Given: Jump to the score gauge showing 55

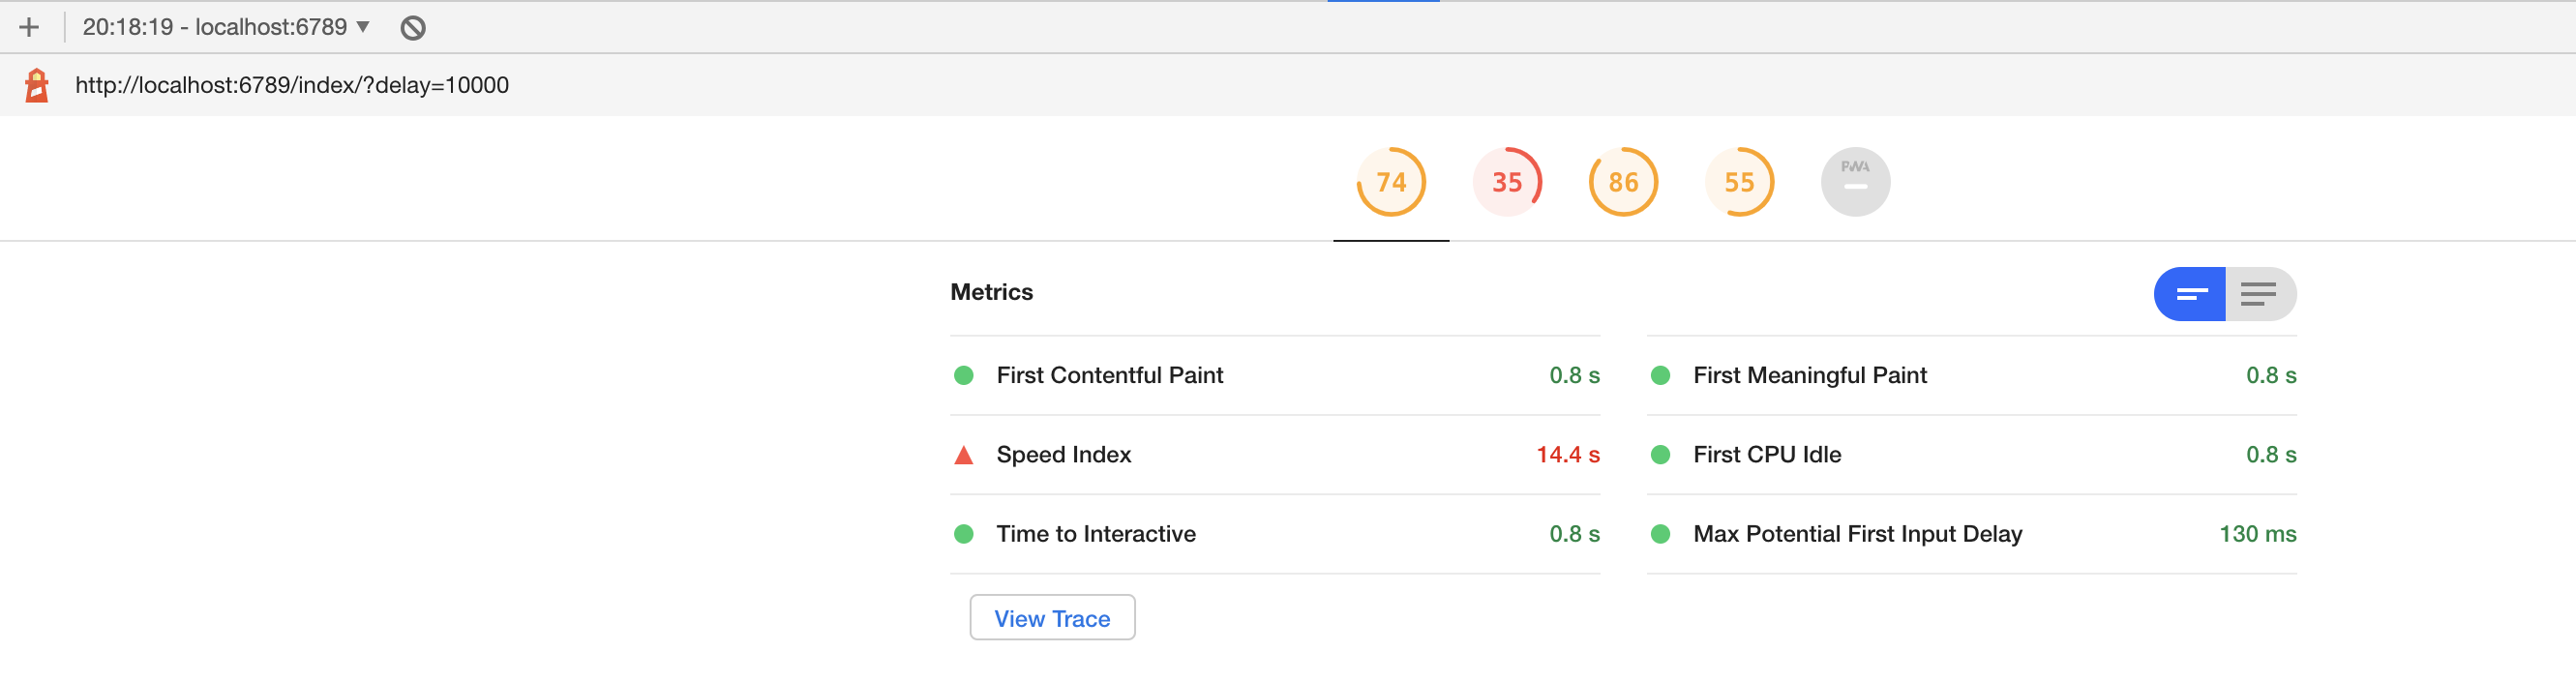Looking at the screenshot, I should point(1738,182).
